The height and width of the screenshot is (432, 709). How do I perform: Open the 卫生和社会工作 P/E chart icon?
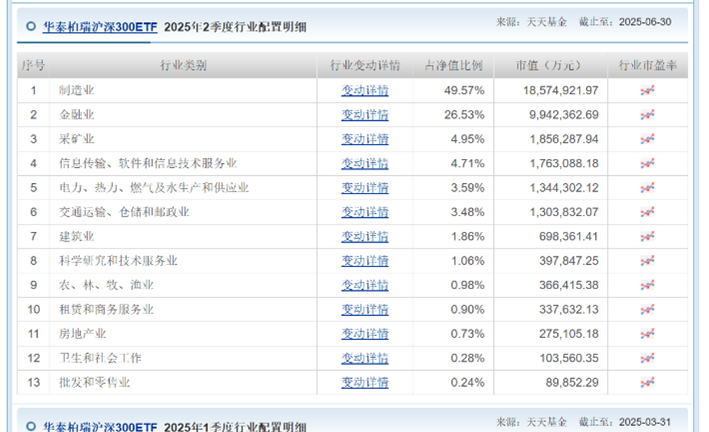(x=647, y=357)
